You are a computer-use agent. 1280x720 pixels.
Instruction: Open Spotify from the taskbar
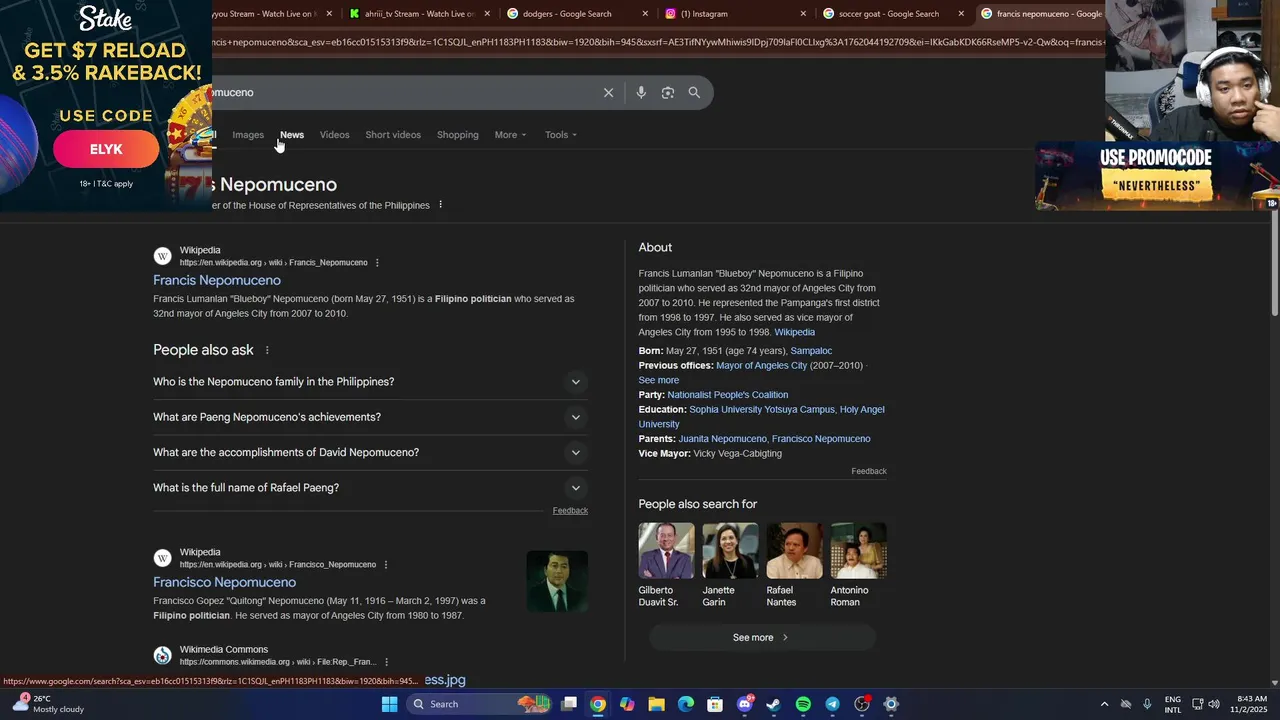[x=803, y=704]
